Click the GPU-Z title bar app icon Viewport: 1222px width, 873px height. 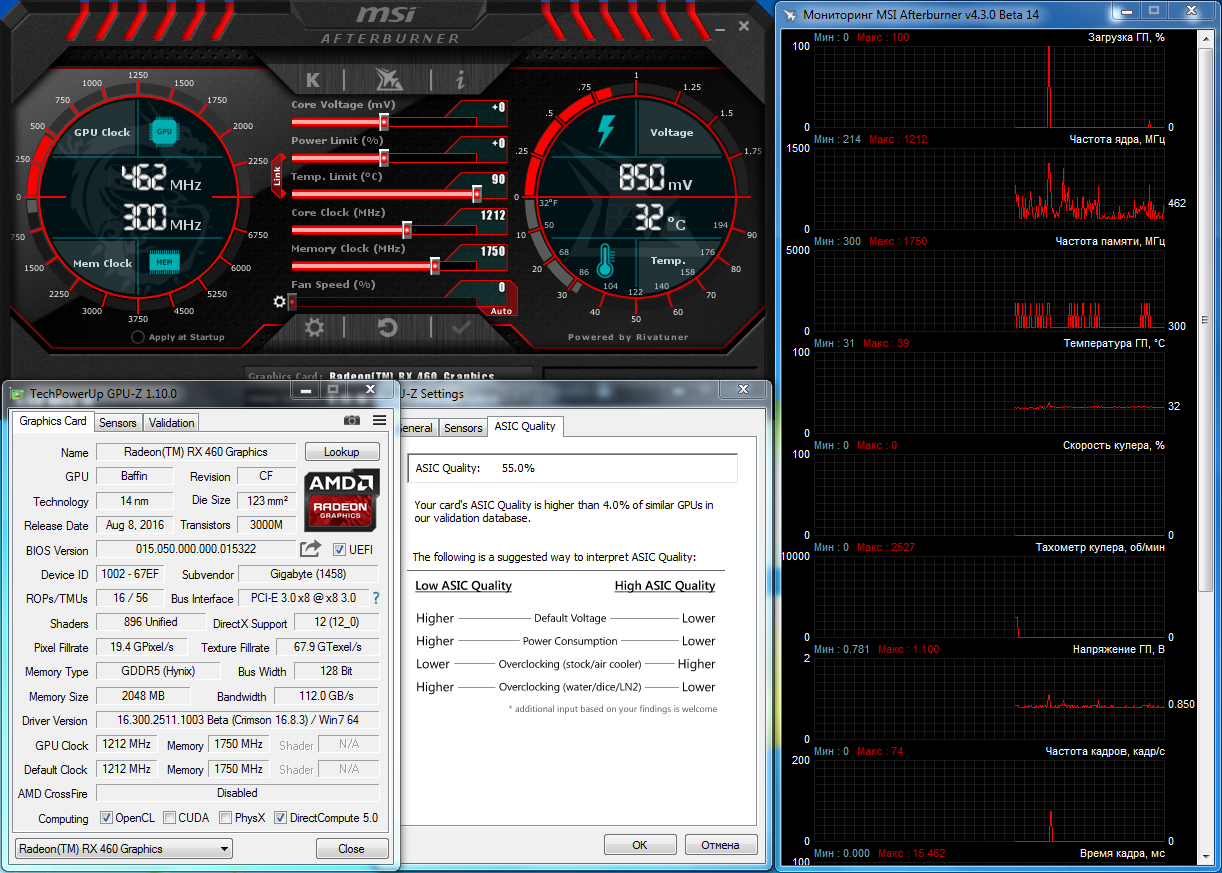(17, 392)
